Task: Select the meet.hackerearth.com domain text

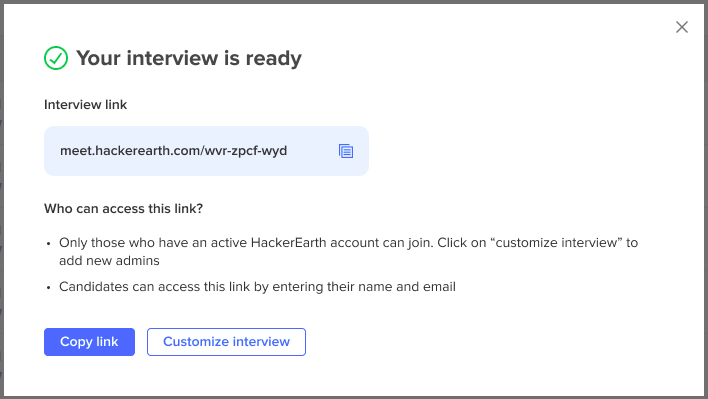Action: (130, 150)
